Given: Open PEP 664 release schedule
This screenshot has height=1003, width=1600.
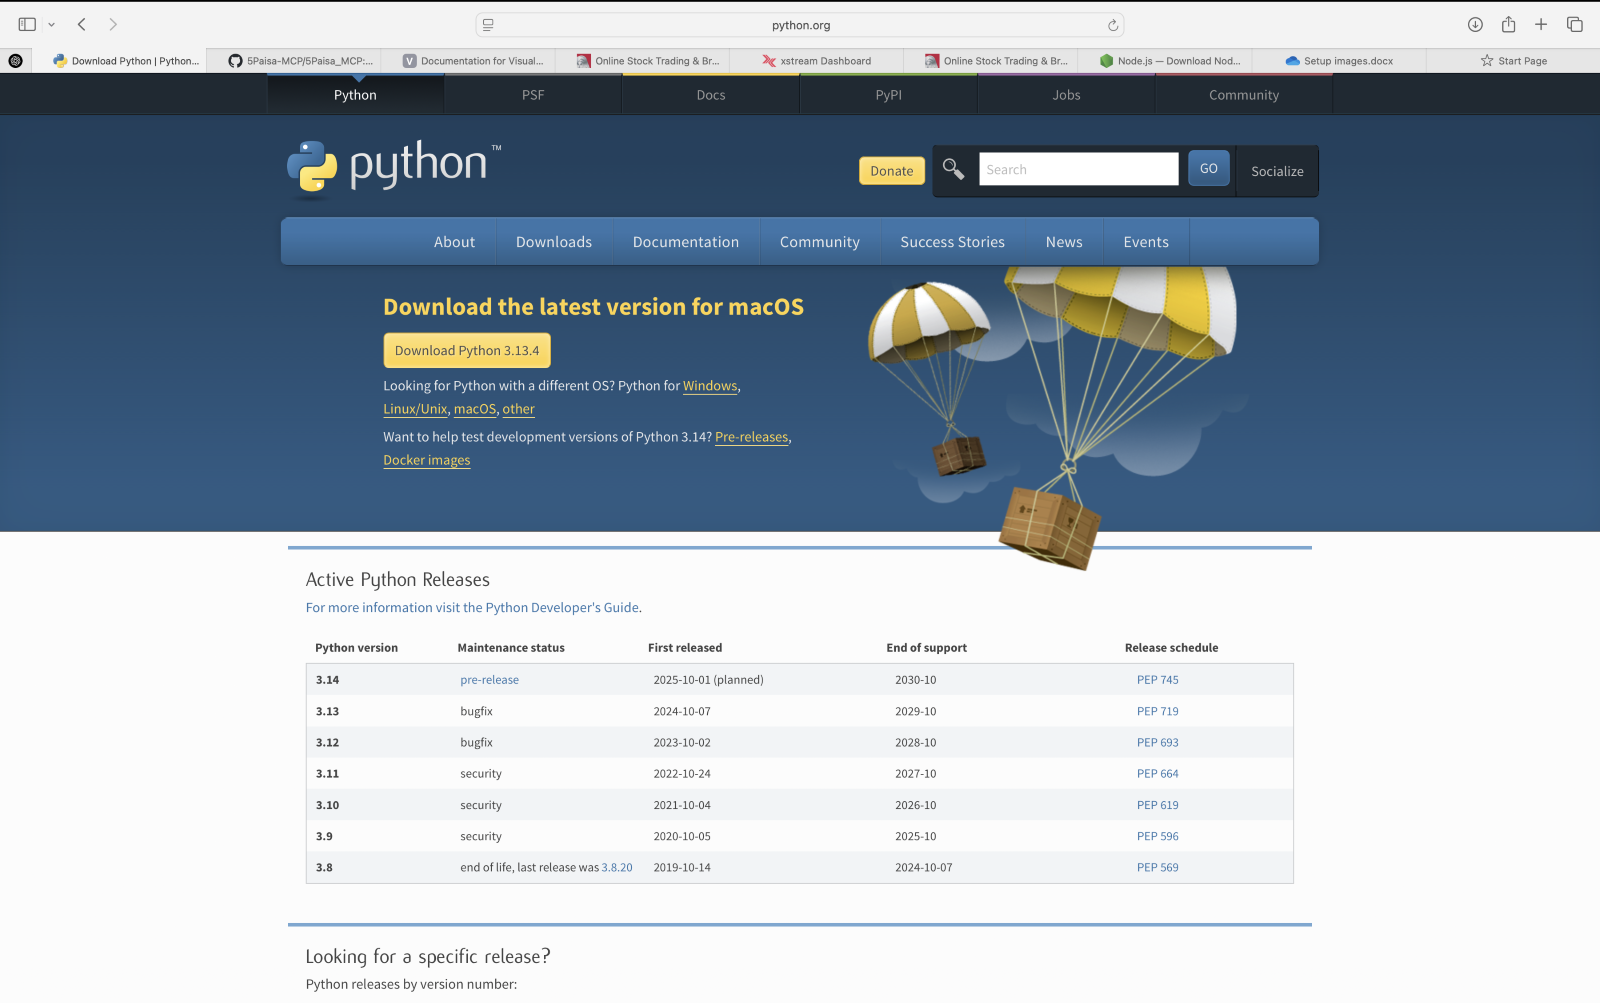Looking at the screenshot, I should click(x=1158, y=774).
